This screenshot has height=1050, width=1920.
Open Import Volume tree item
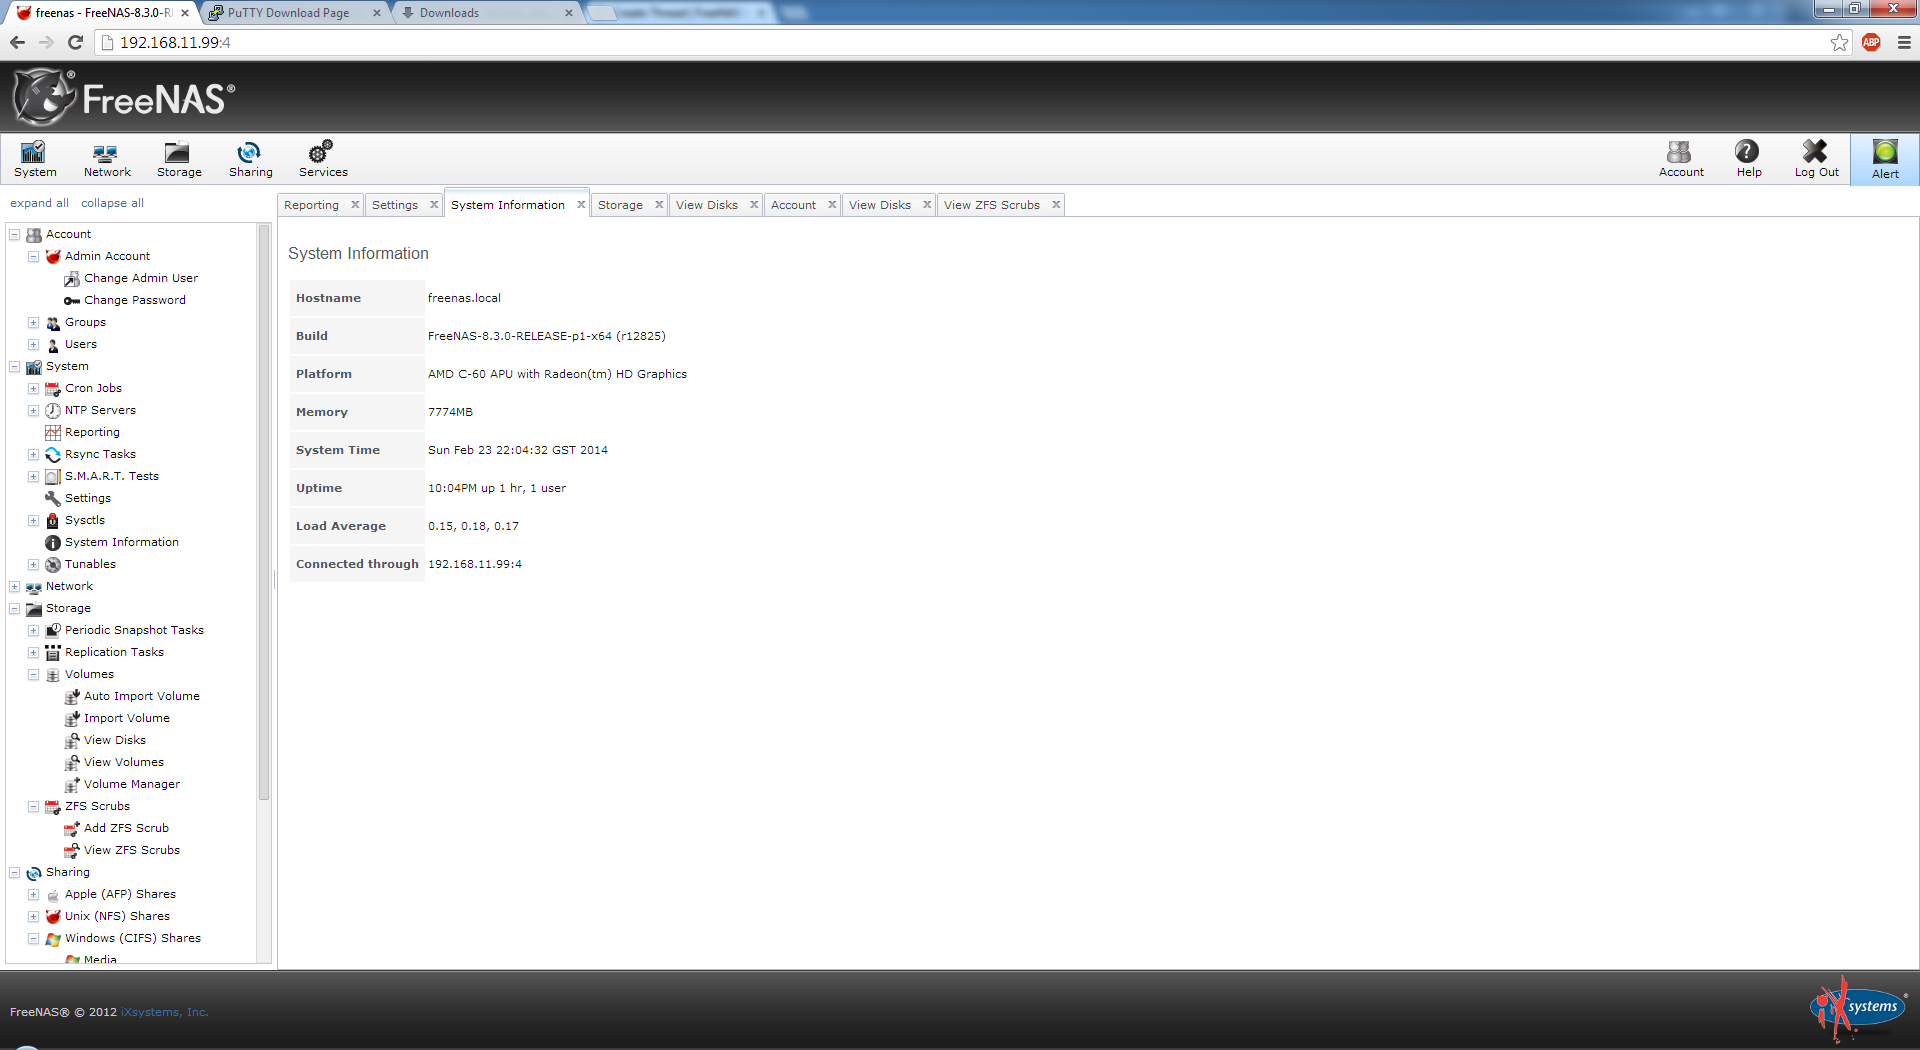click(126, 718)
